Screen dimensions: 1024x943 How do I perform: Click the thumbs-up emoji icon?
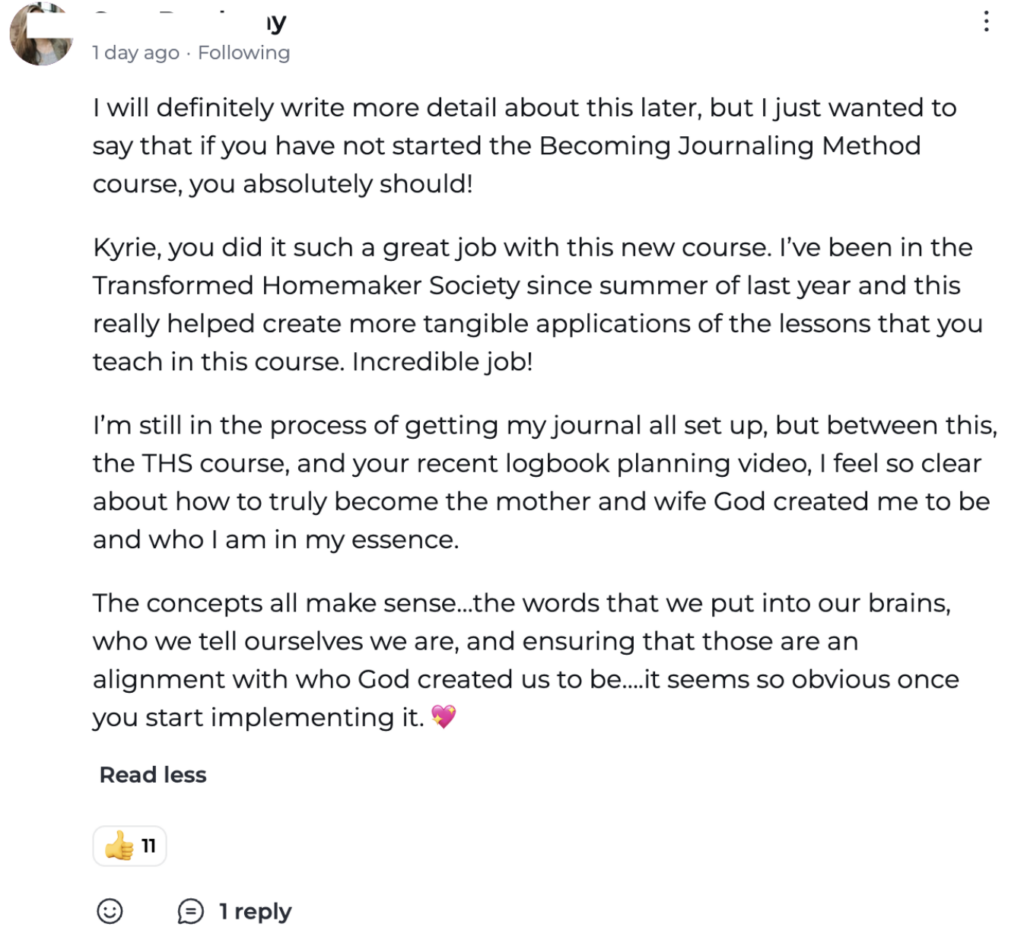[x=118, y=848]
